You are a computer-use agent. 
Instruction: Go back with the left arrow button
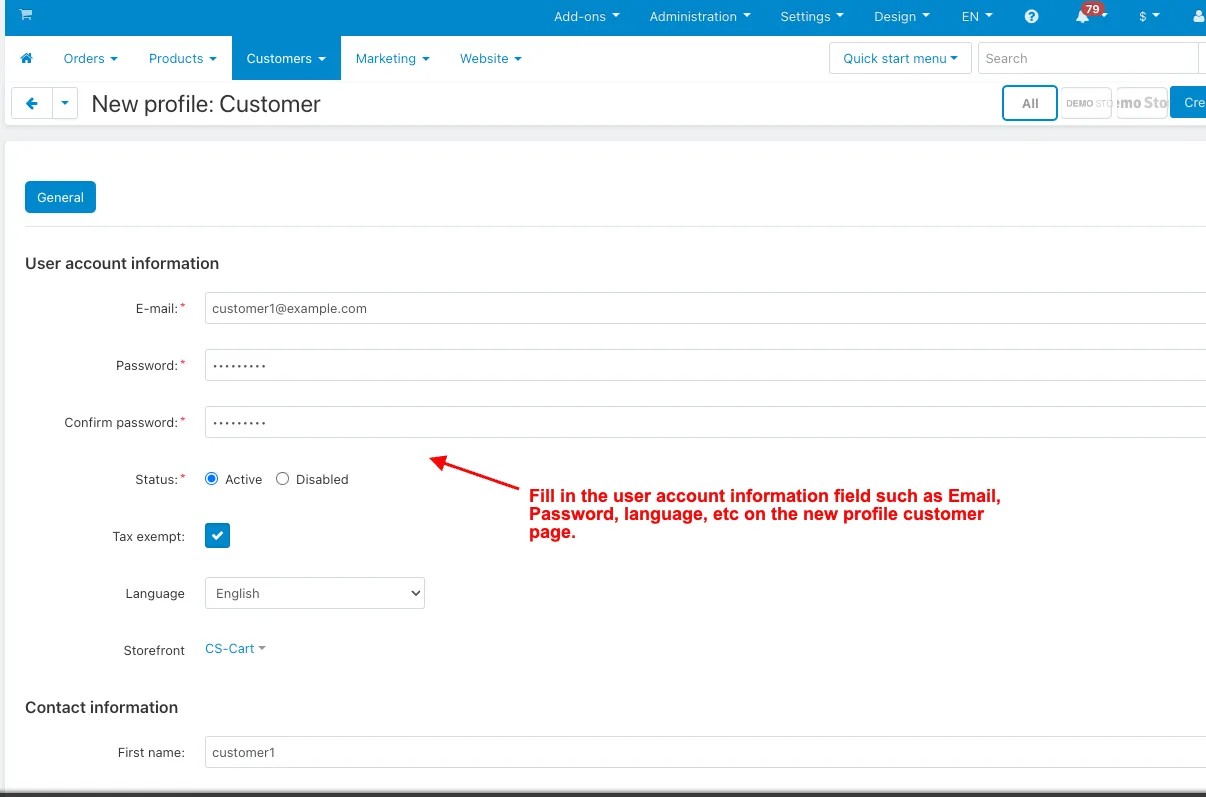coord(32,103)
